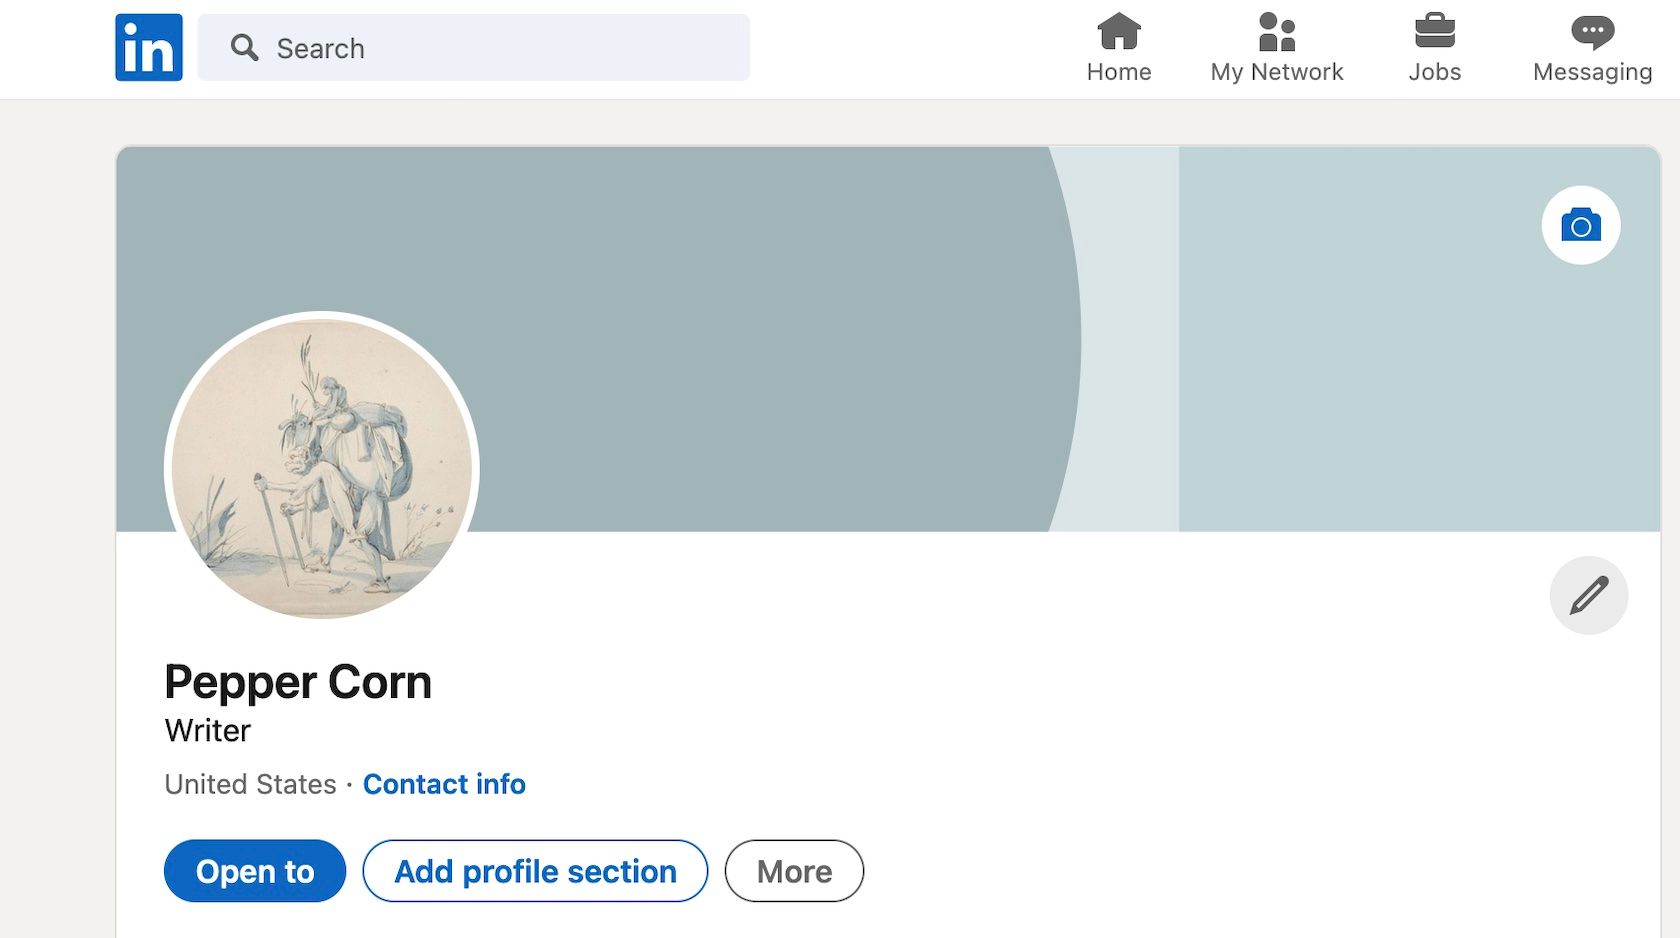This screenshot has width=1680, height=938.
Task: Select the Messaging navigation label
Action: 1591,71
